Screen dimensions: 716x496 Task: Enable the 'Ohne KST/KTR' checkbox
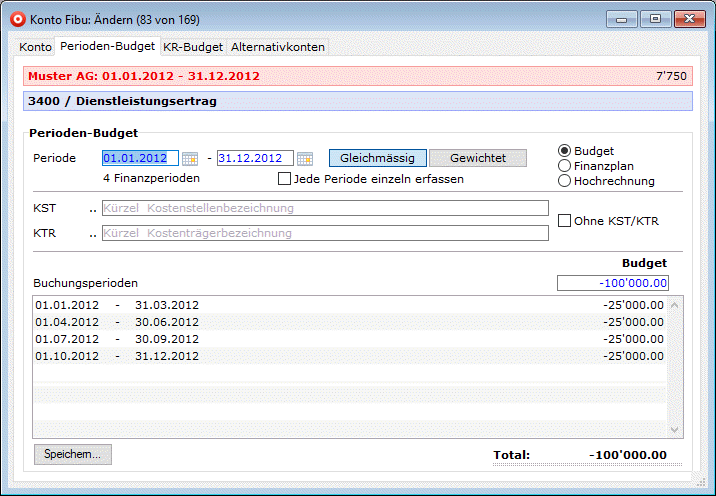pos(564,221)
